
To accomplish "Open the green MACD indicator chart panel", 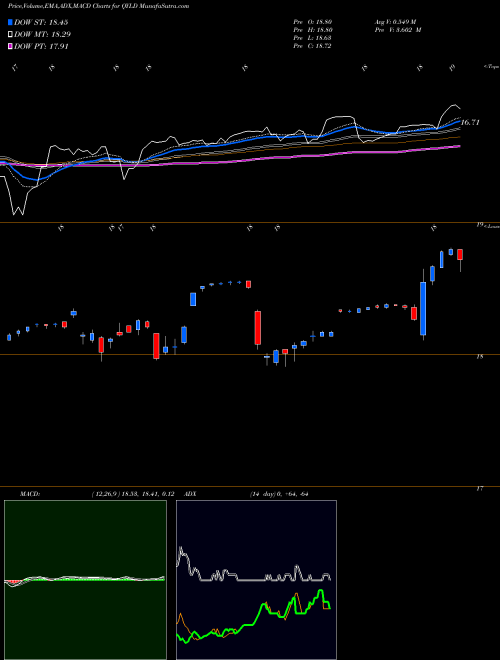I will click(x=85, y=580).
